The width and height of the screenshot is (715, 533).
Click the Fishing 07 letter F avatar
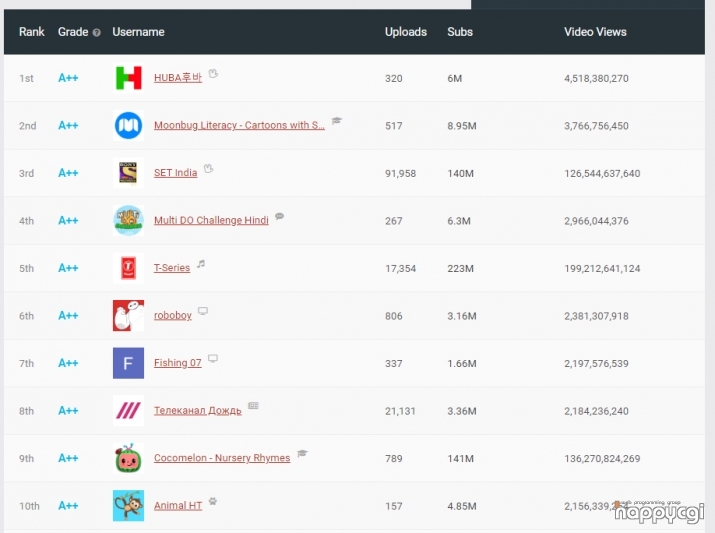[129, 363]
